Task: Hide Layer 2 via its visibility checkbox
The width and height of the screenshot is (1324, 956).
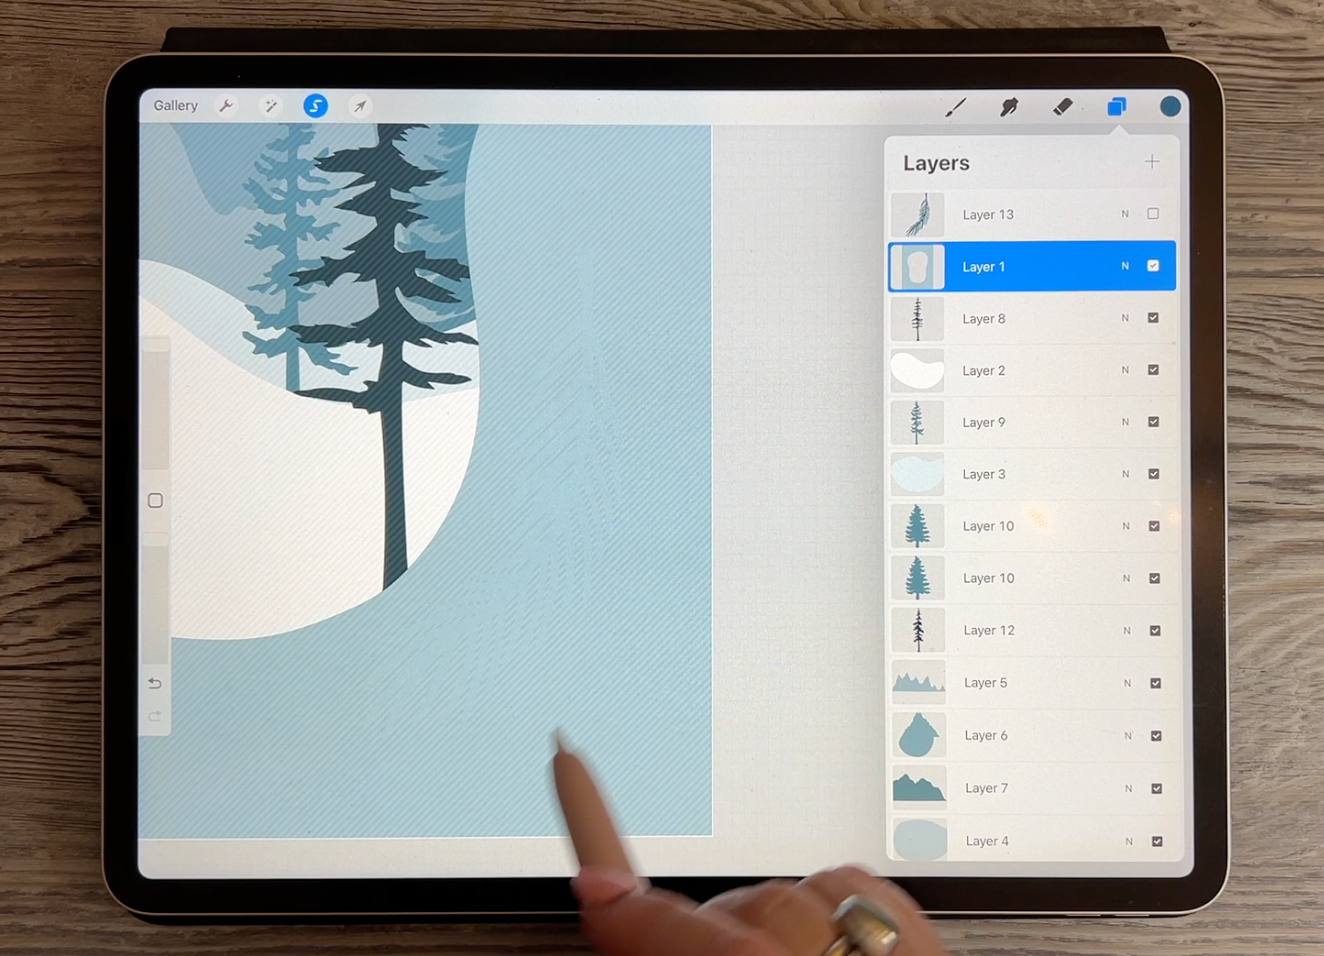Action: pyautogui.click(x=1153, y=370)
